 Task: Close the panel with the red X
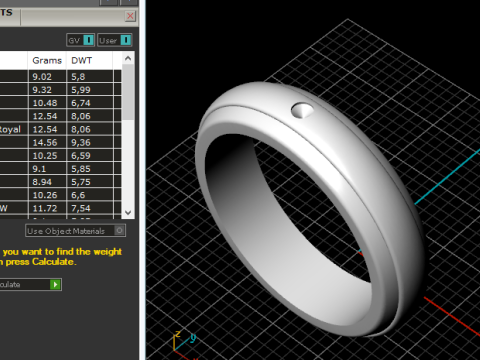130,16
